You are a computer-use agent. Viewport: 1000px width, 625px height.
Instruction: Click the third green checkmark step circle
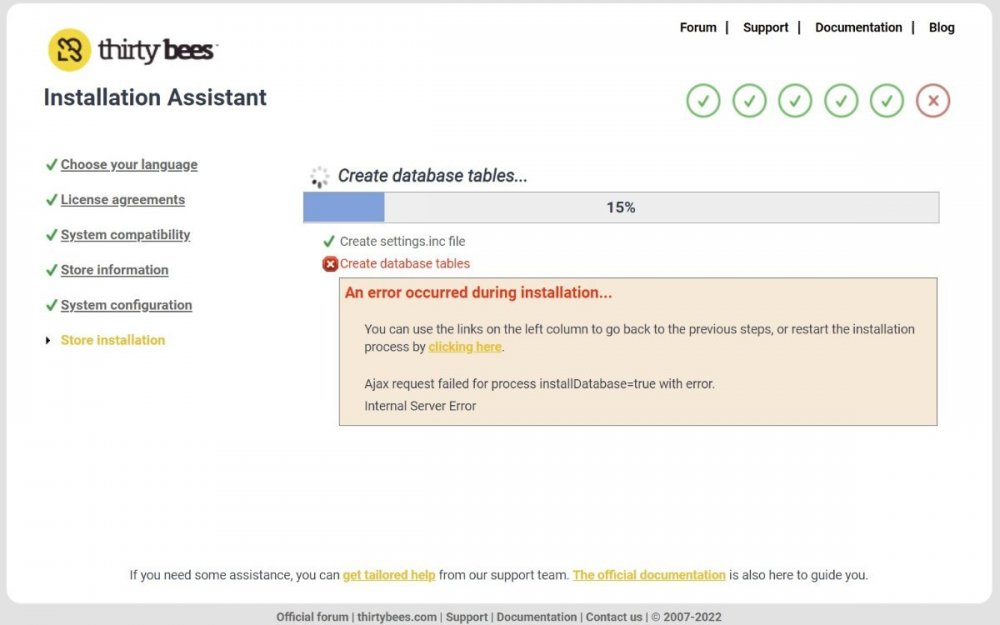(795, 101)
